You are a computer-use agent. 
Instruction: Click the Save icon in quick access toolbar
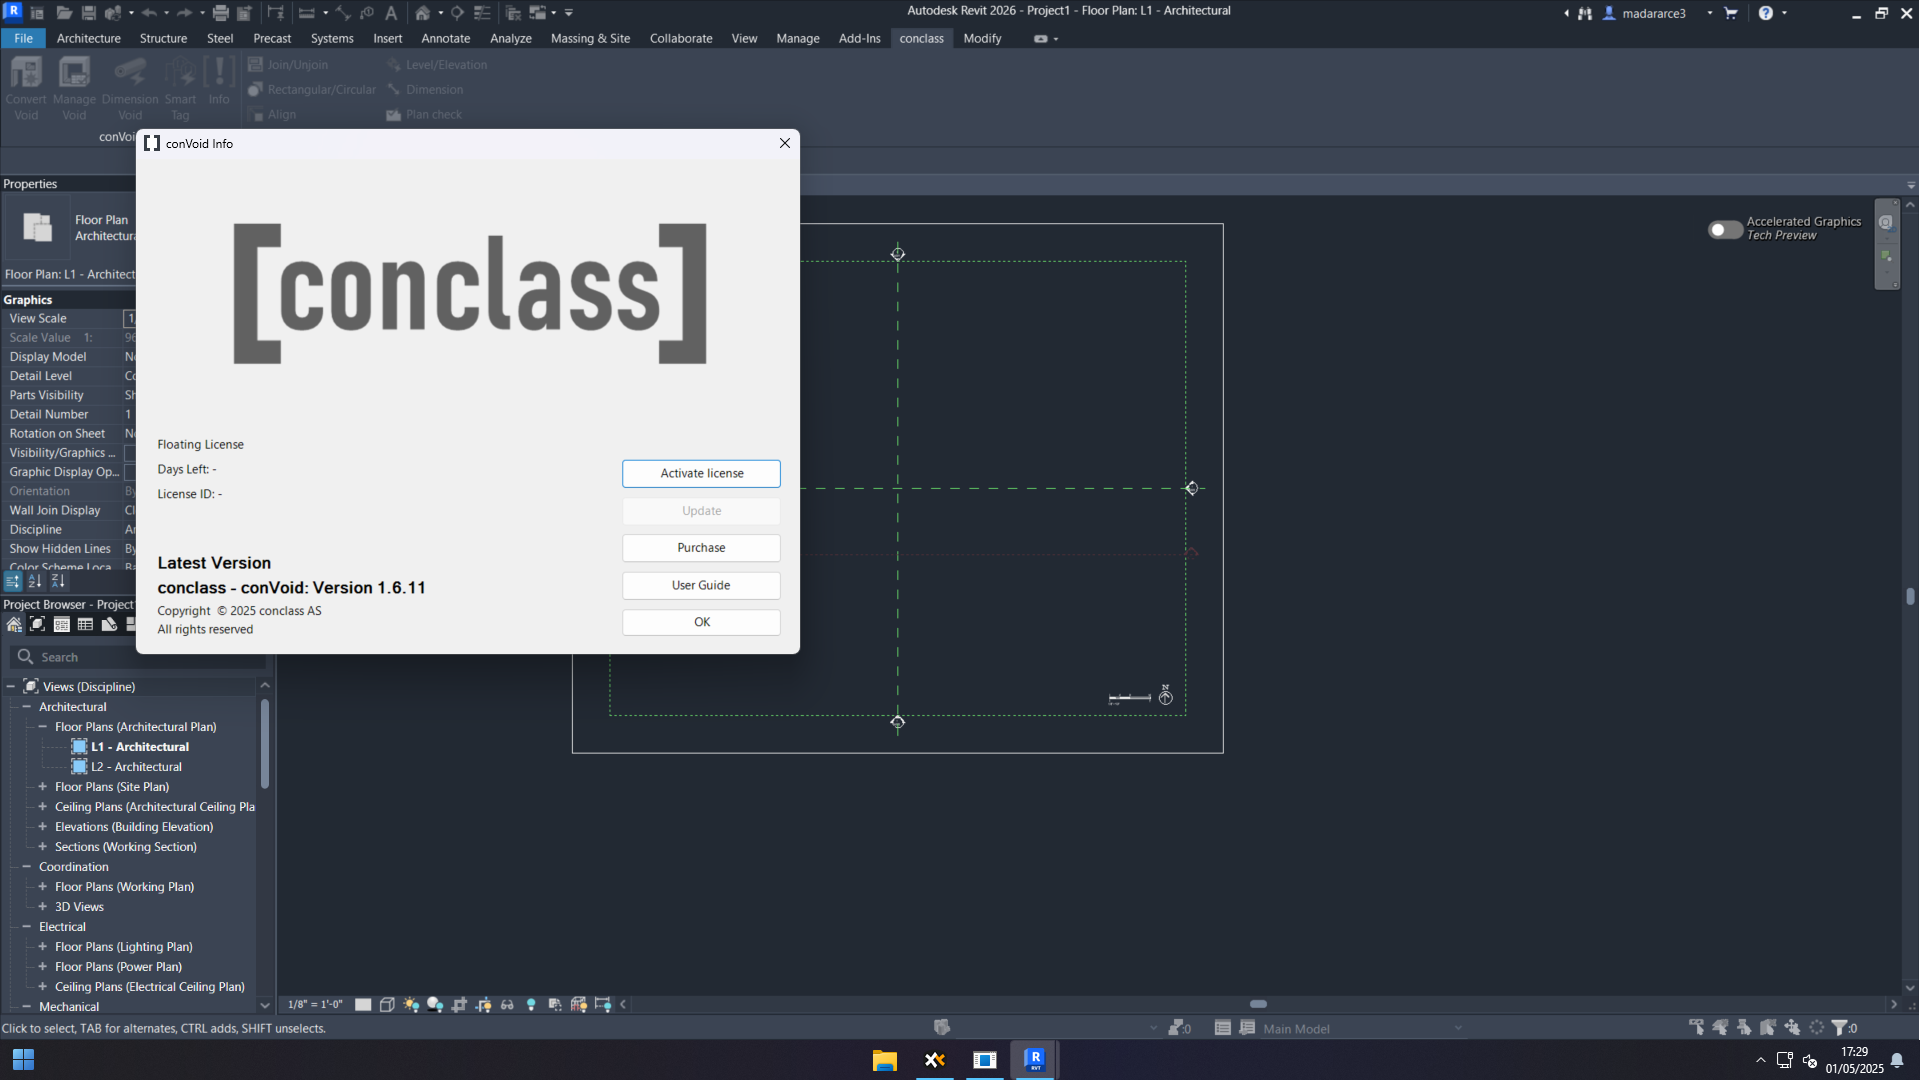click(89, 13)
